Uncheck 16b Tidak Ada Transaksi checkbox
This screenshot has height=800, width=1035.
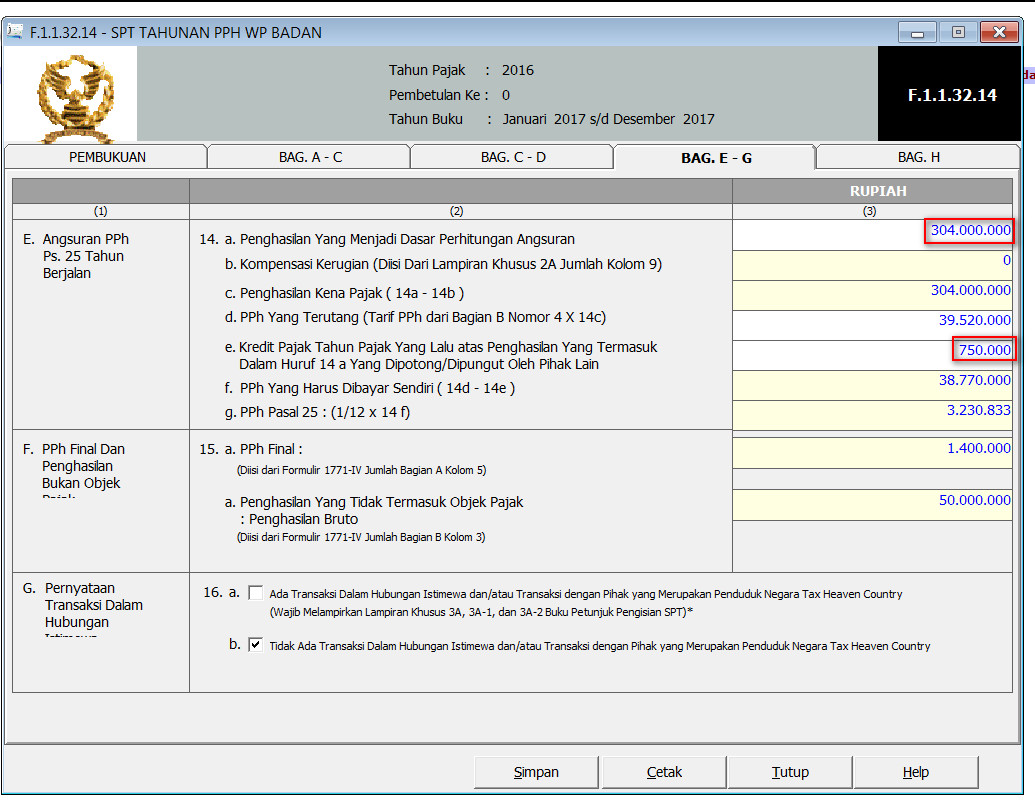coord(255,644)
